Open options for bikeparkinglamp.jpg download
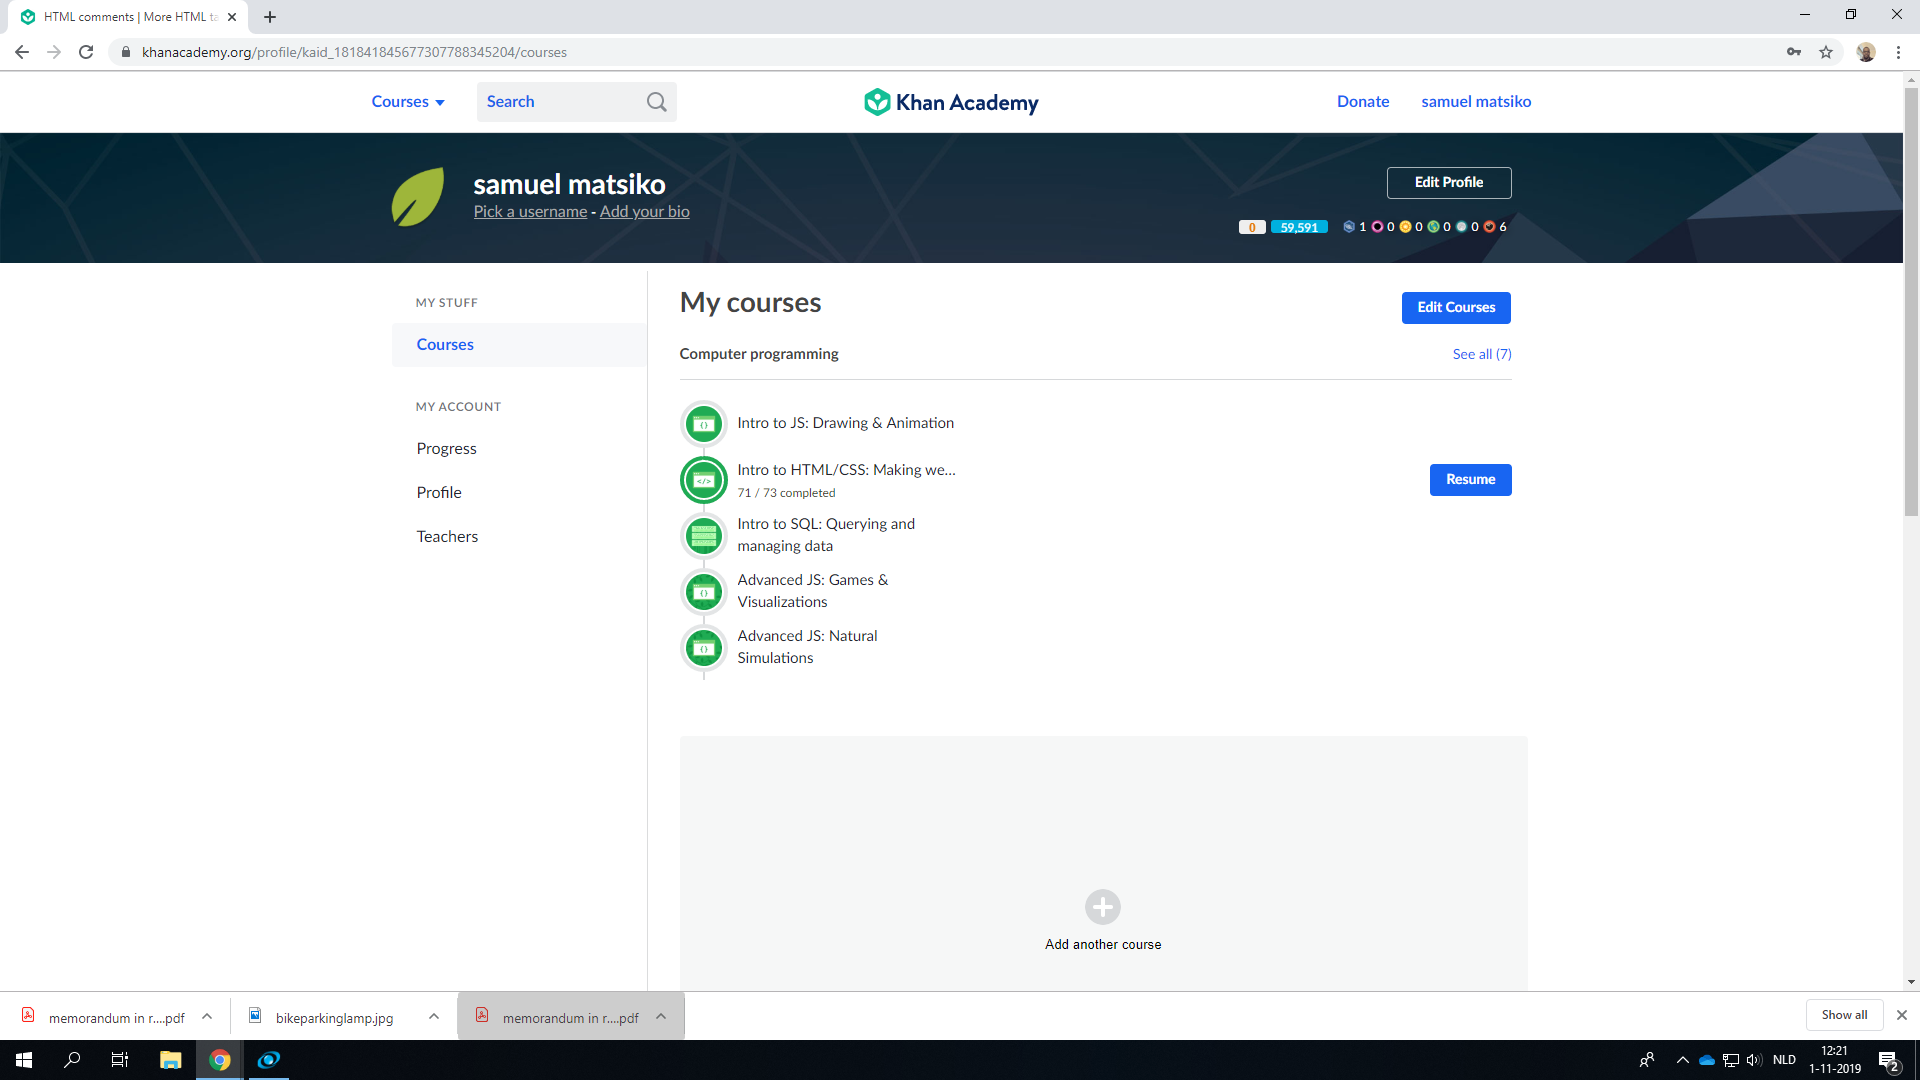Screen dimensions: 1920x1080 pyautogui.click(x=434, y=1016)
